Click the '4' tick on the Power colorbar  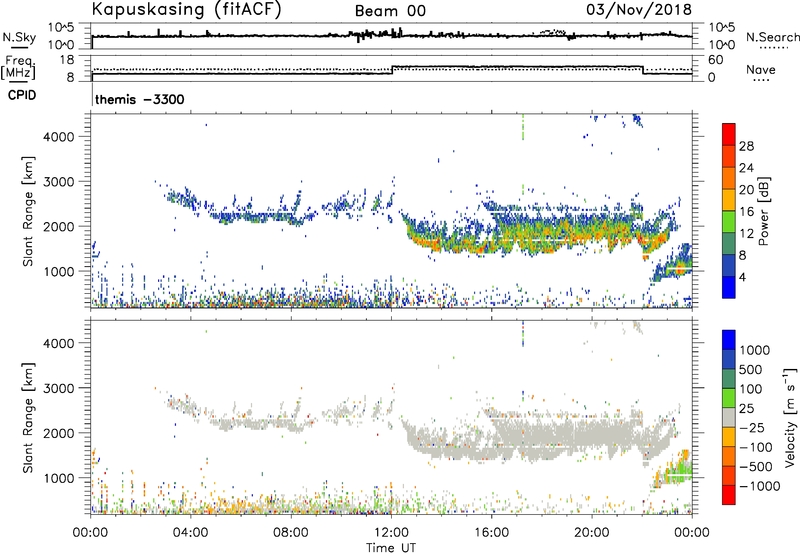coord(743,277)
